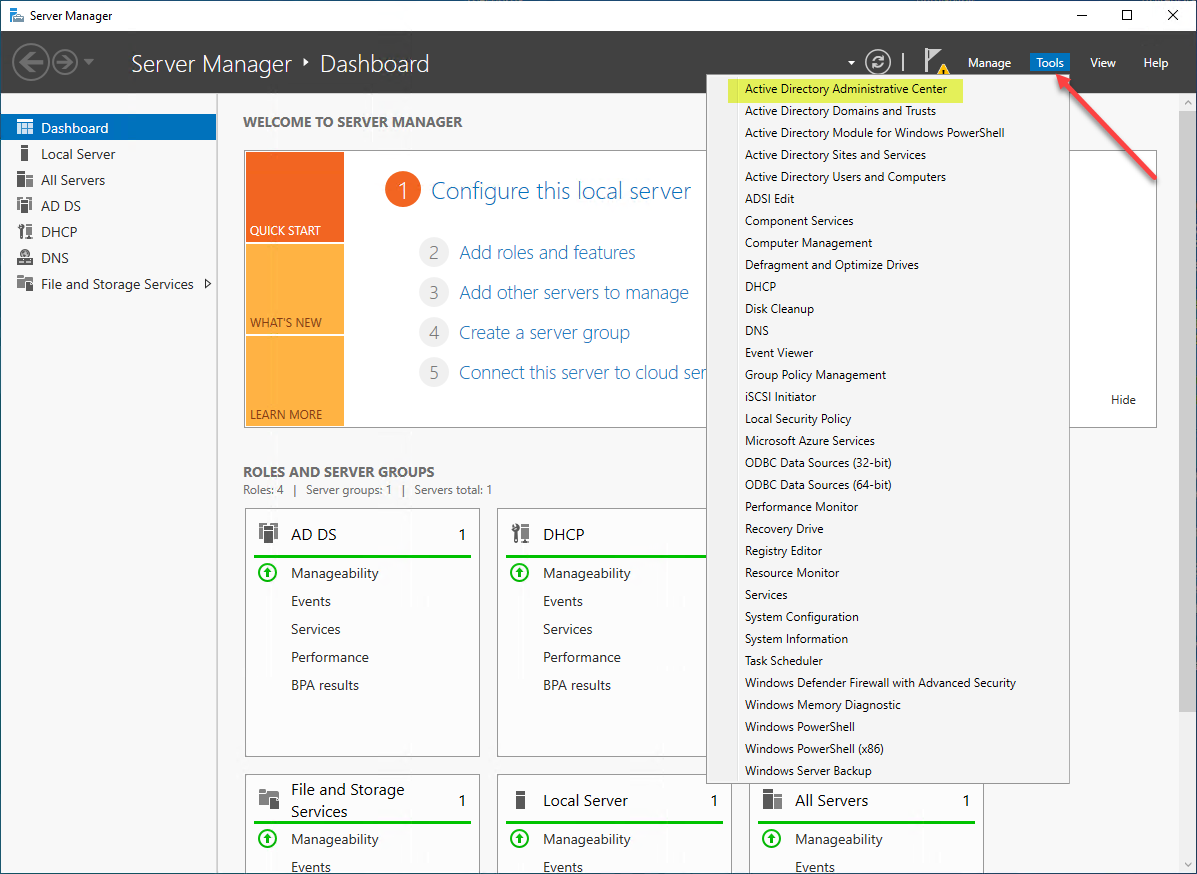Click the File and Storage Services tile icon
The image size is (1197, 874).
[x=269, y=798]
